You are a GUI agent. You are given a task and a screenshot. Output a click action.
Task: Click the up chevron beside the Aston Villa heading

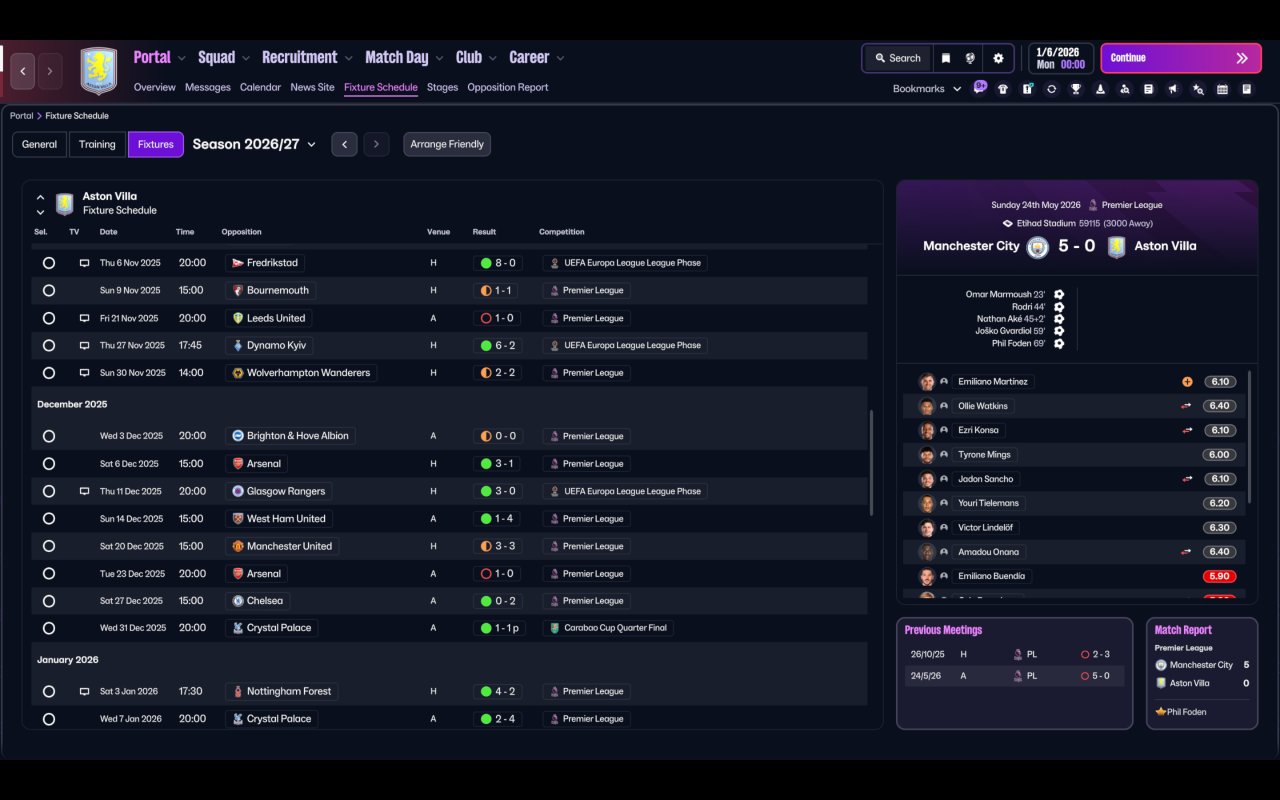coord(40,198)
